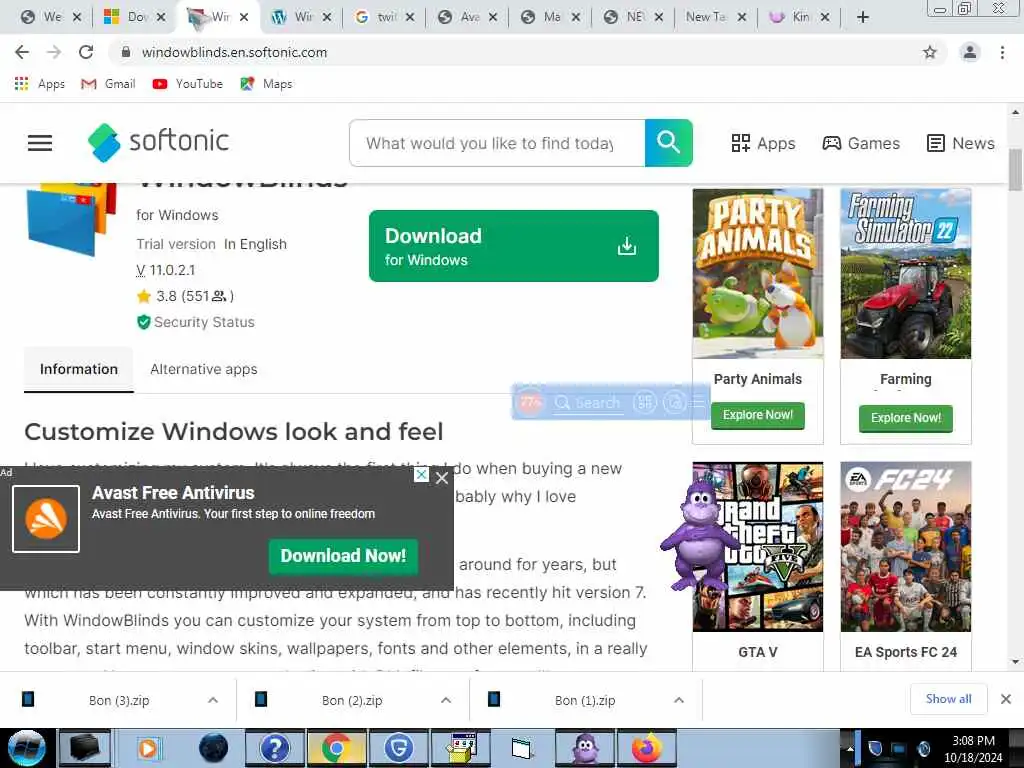Click the teal search magnifier button
The width and height of the screenshot is (1024, 768).
pyautogui.click(x=668, y=142)
